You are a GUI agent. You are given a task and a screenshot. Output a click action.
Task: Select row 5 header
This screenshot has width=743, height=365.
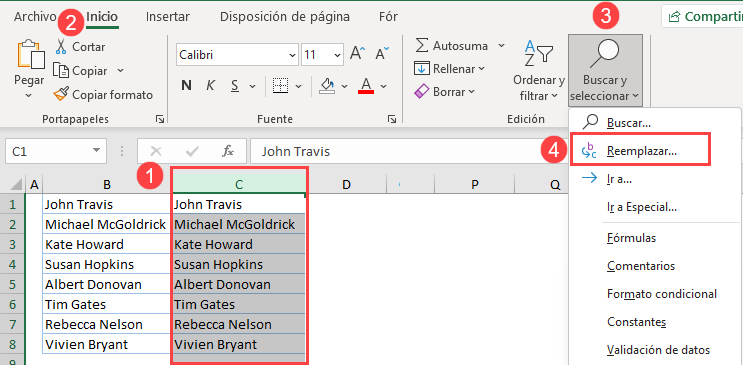(x=12, y=284)
